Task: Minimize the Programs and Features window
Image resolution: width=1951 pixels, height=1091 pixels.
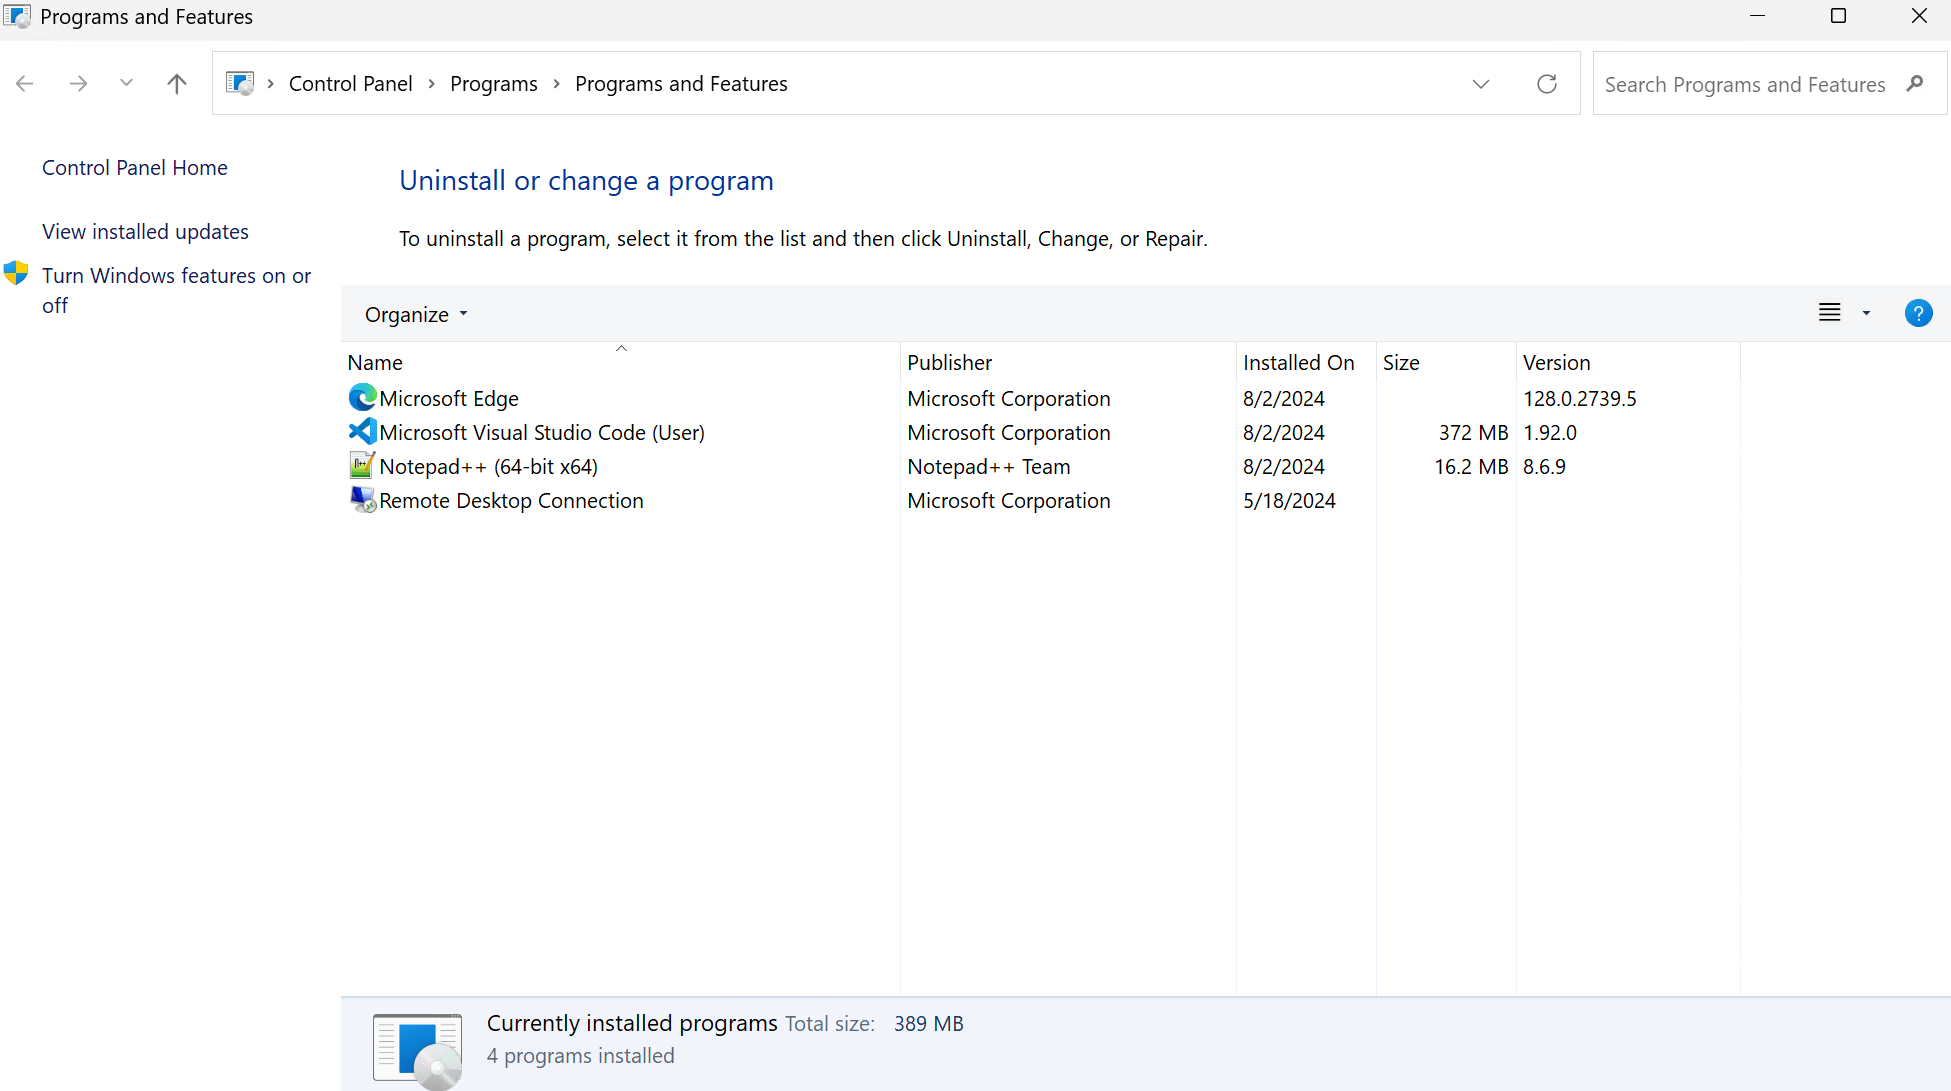Action: [x=1757, y=16]
